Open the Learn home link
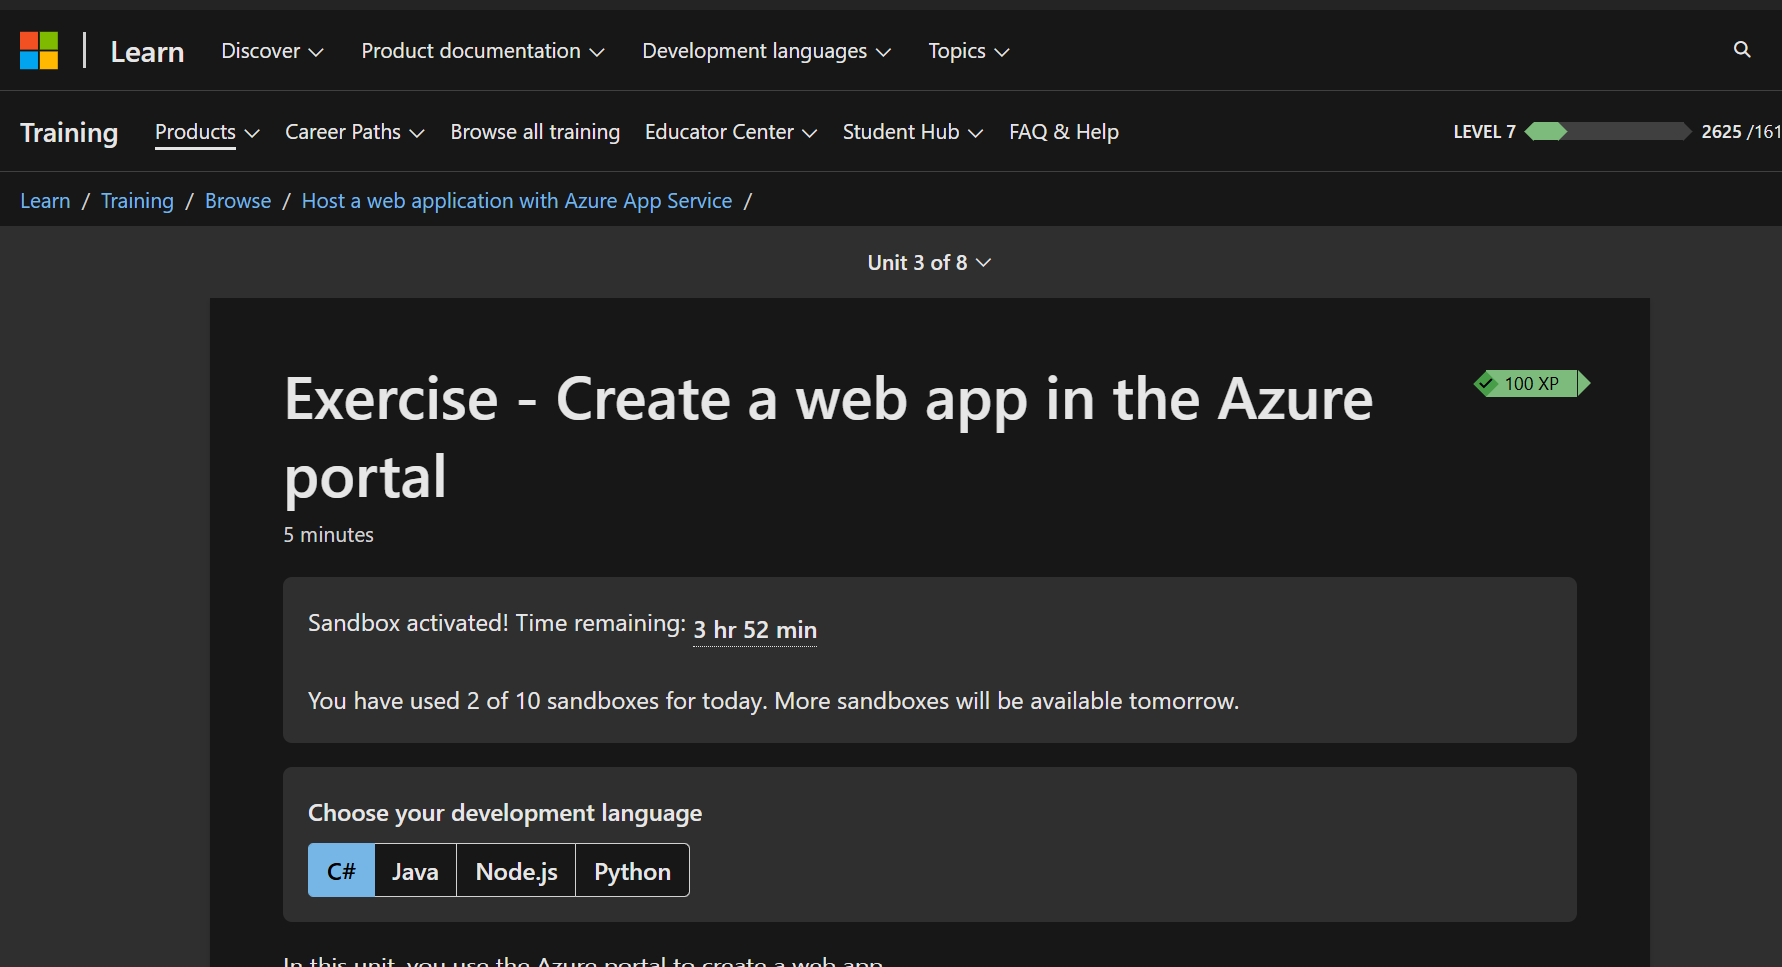Screen dimensions: 1782x967 point(147,51)
